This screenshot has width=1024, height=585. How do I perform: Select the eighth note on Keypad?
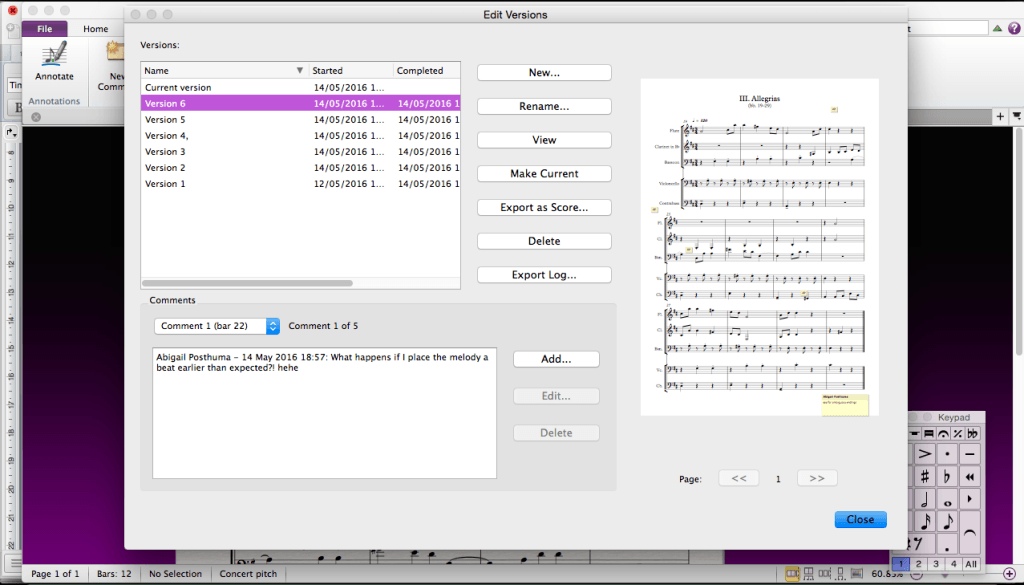(947, 522)
